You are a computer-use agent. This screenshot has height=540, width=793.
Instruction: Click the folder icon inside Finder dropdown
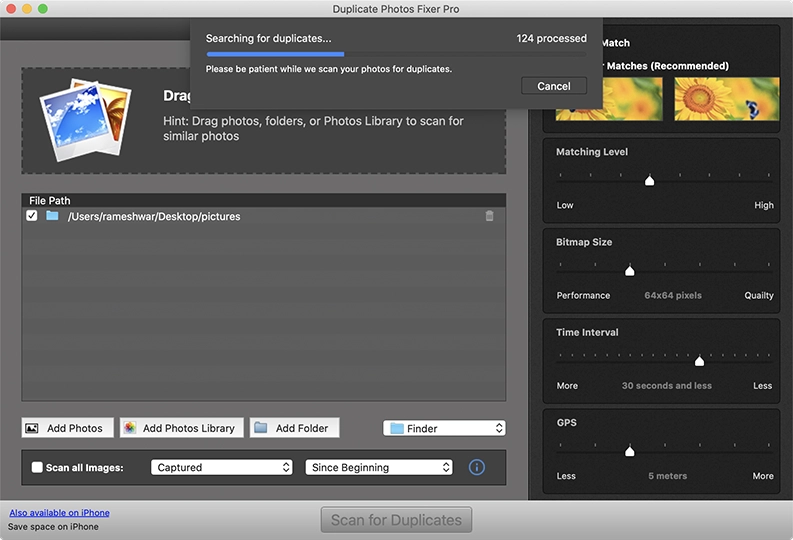click(x=397, y=428)
